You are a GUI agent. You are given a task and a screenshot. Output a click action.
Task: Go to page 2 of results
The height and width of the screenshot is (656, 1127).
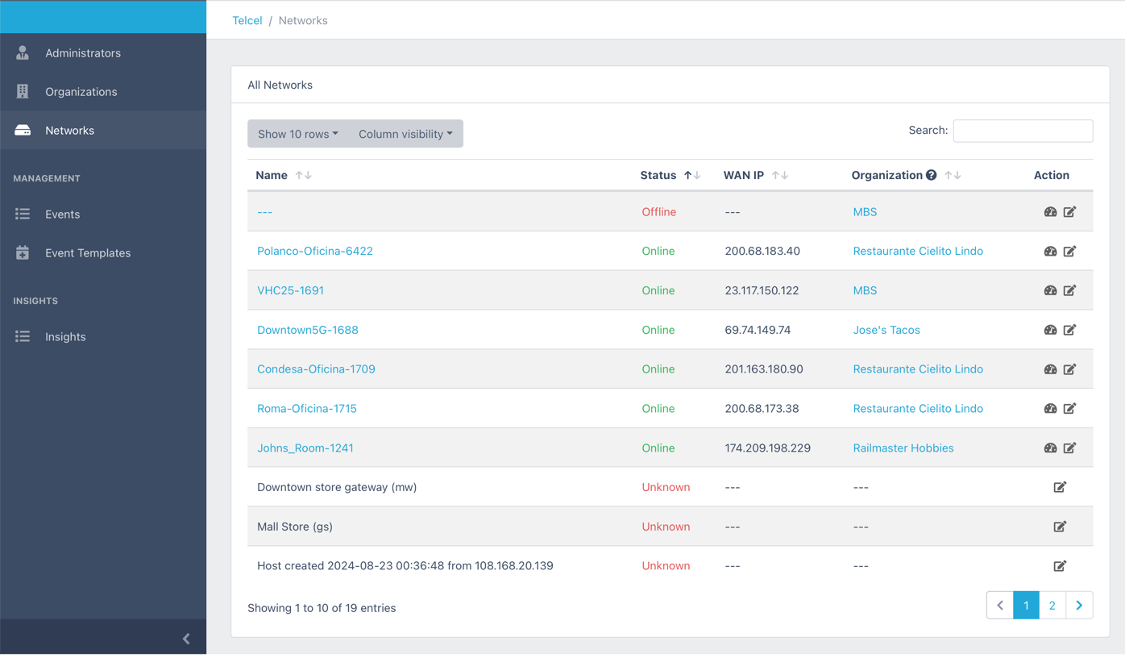click(1052, 606)
